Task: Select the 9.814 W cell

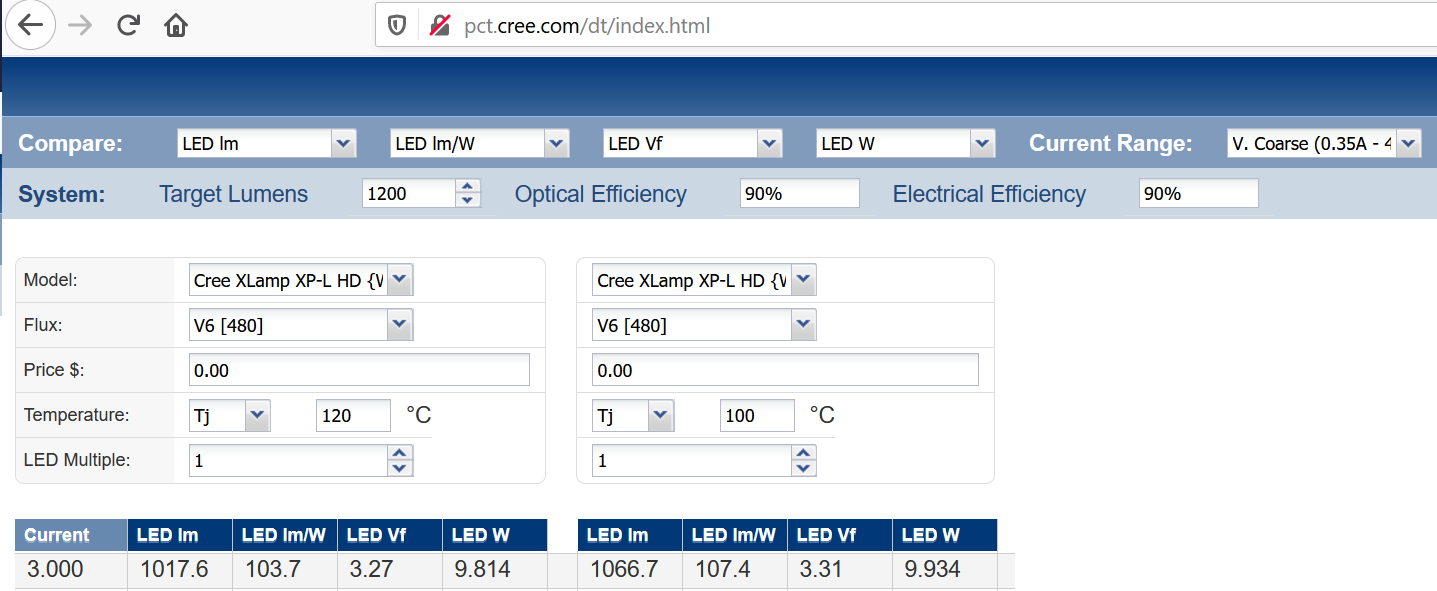Action: pos(495,570)
